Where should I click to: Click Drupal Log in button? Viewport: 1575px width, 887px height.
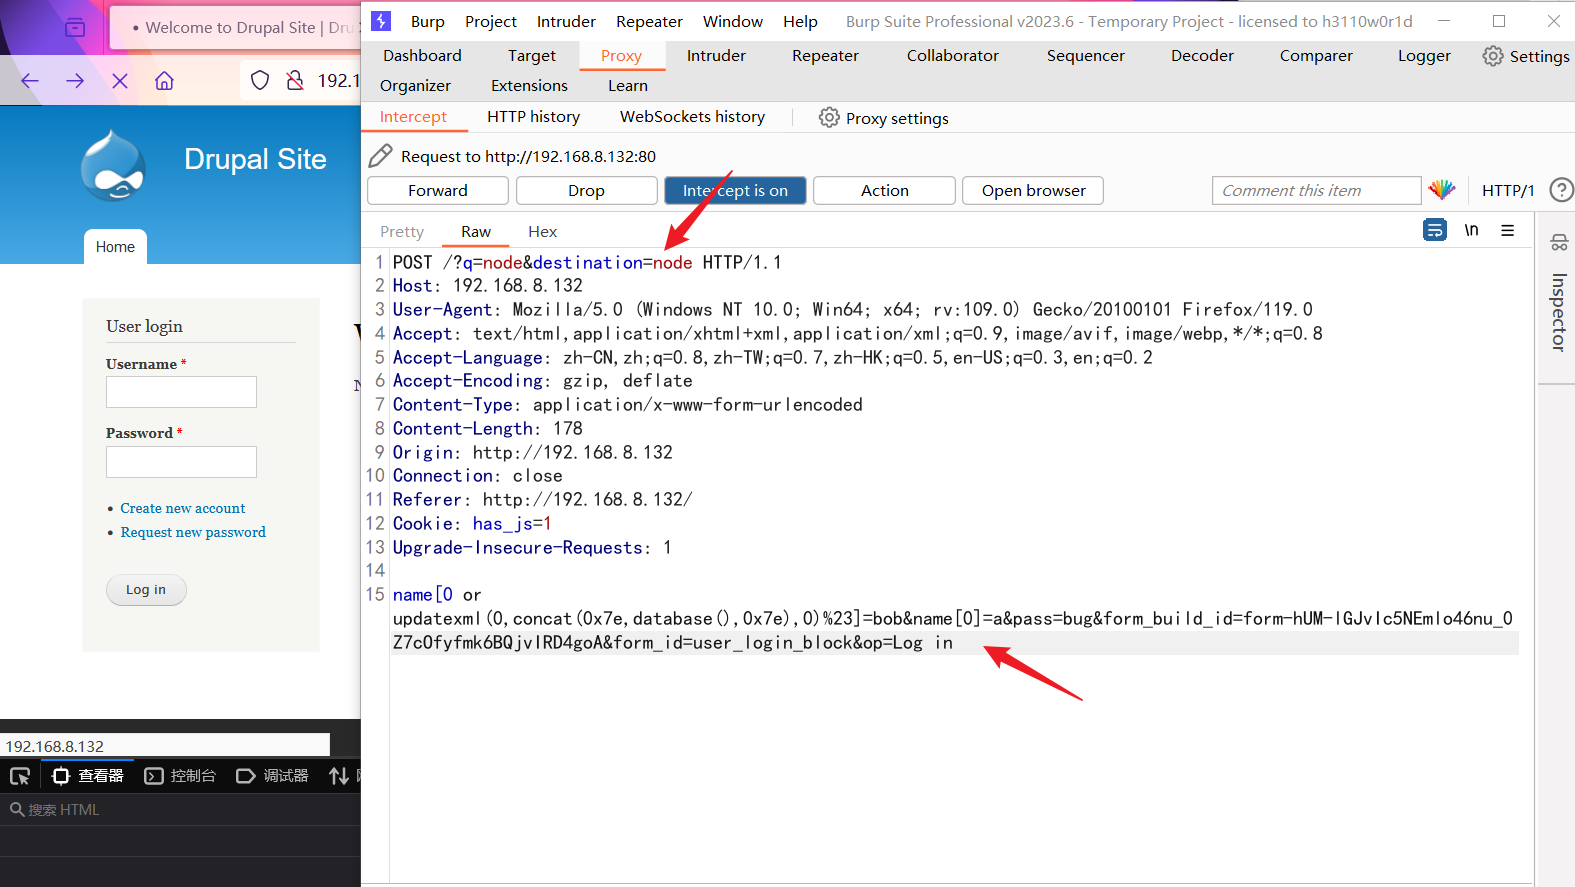[146, 590]
